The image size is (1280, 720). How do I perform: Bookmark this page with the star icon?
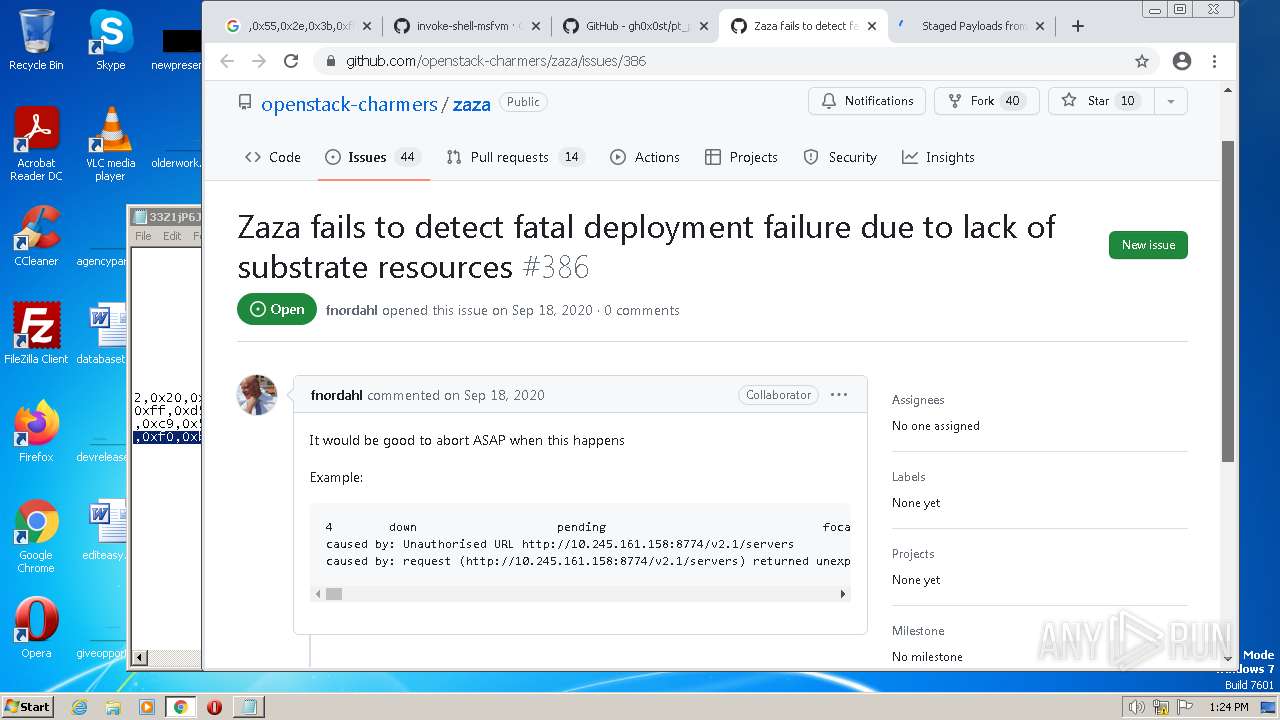(x=1142, y=61)
